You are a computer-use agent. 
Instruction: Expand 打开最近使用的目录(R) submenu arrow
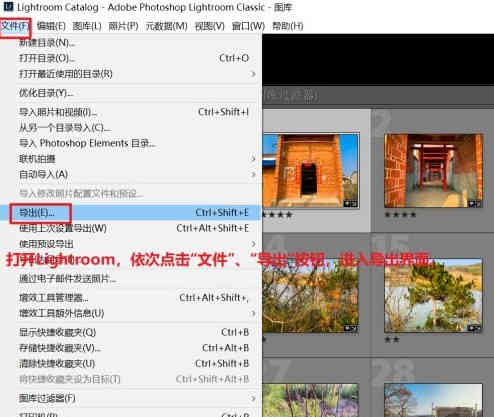[x=253, y=74]
